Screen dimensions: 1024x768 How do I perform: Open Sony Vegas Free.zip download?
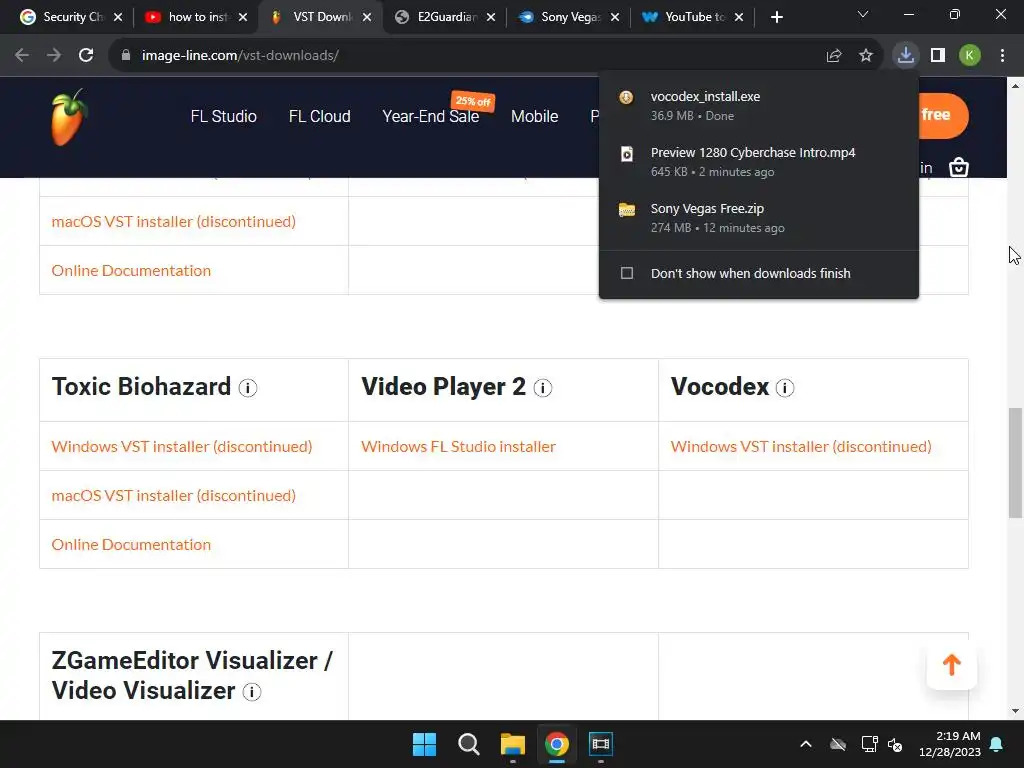coord(758,217)
